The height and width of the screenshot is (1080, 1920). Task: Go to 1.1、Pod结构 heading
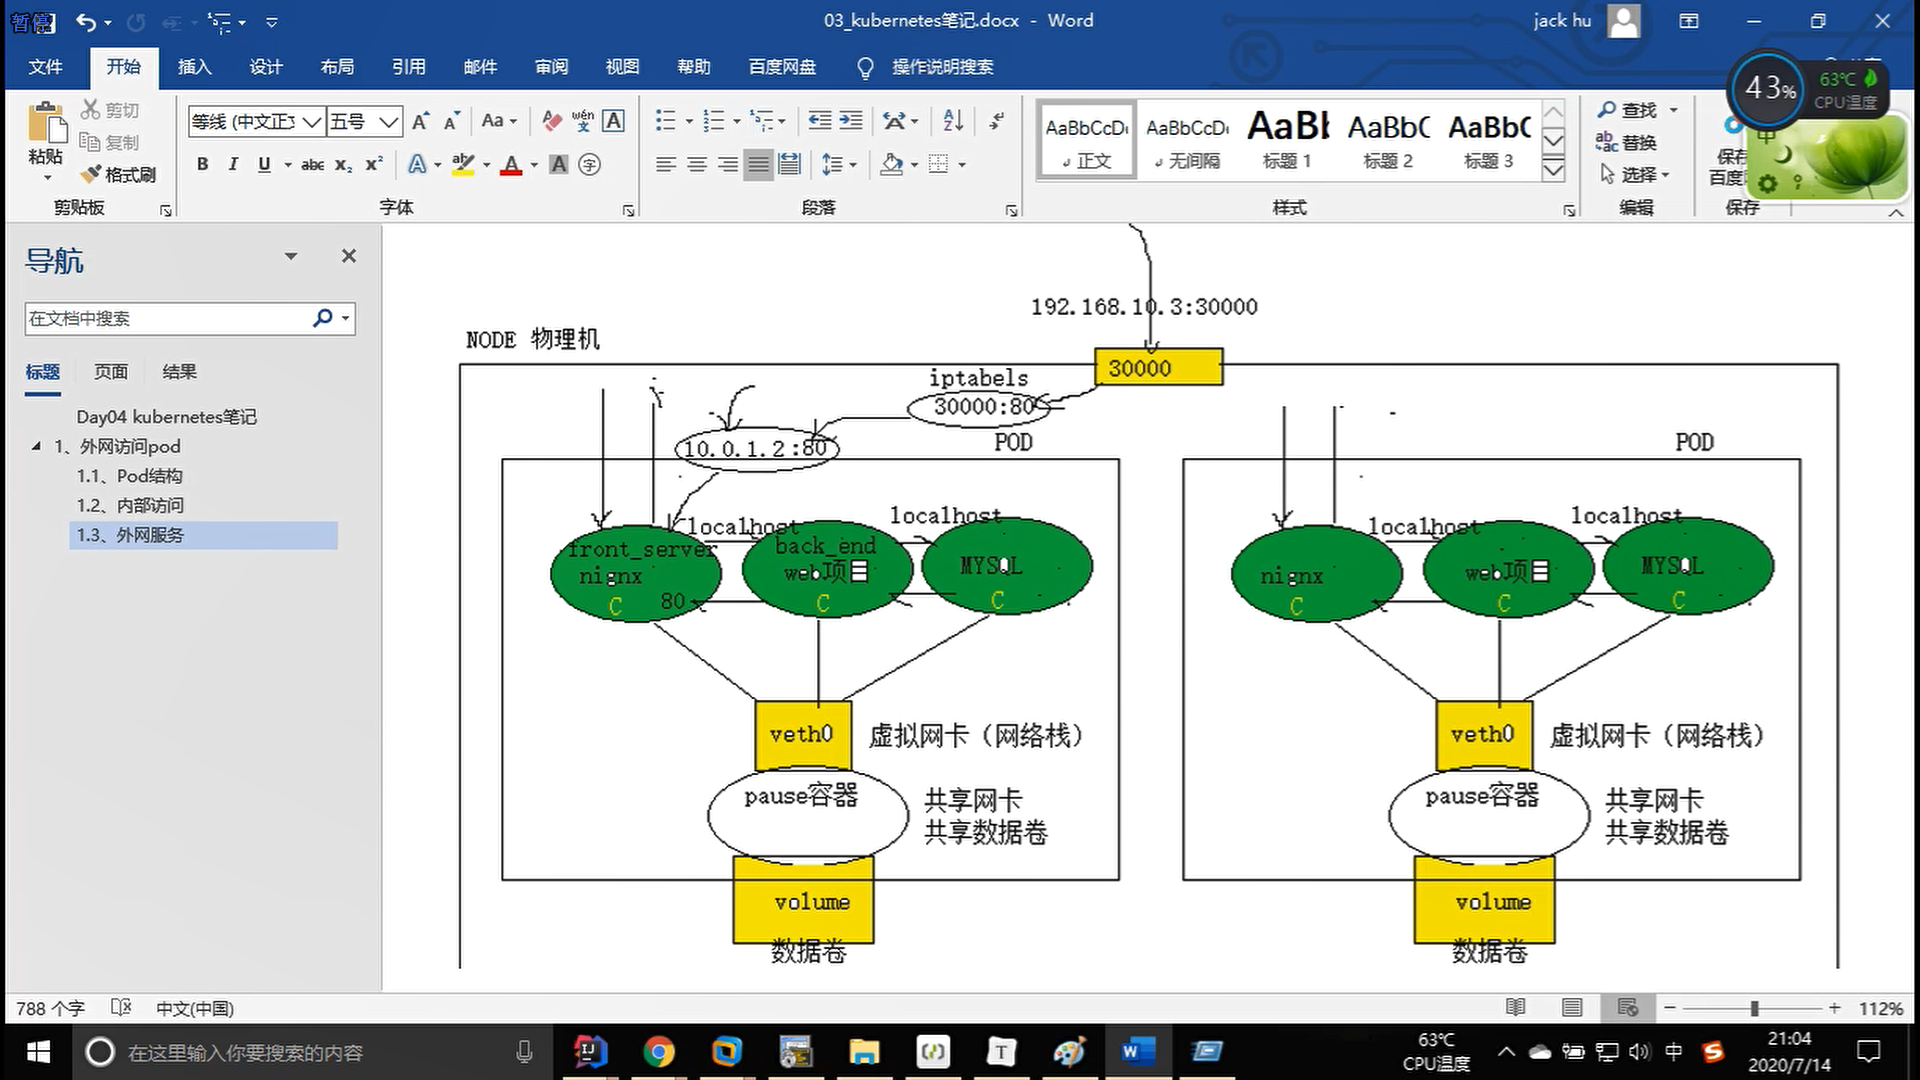pyautogui.click(x=130, y=476)
